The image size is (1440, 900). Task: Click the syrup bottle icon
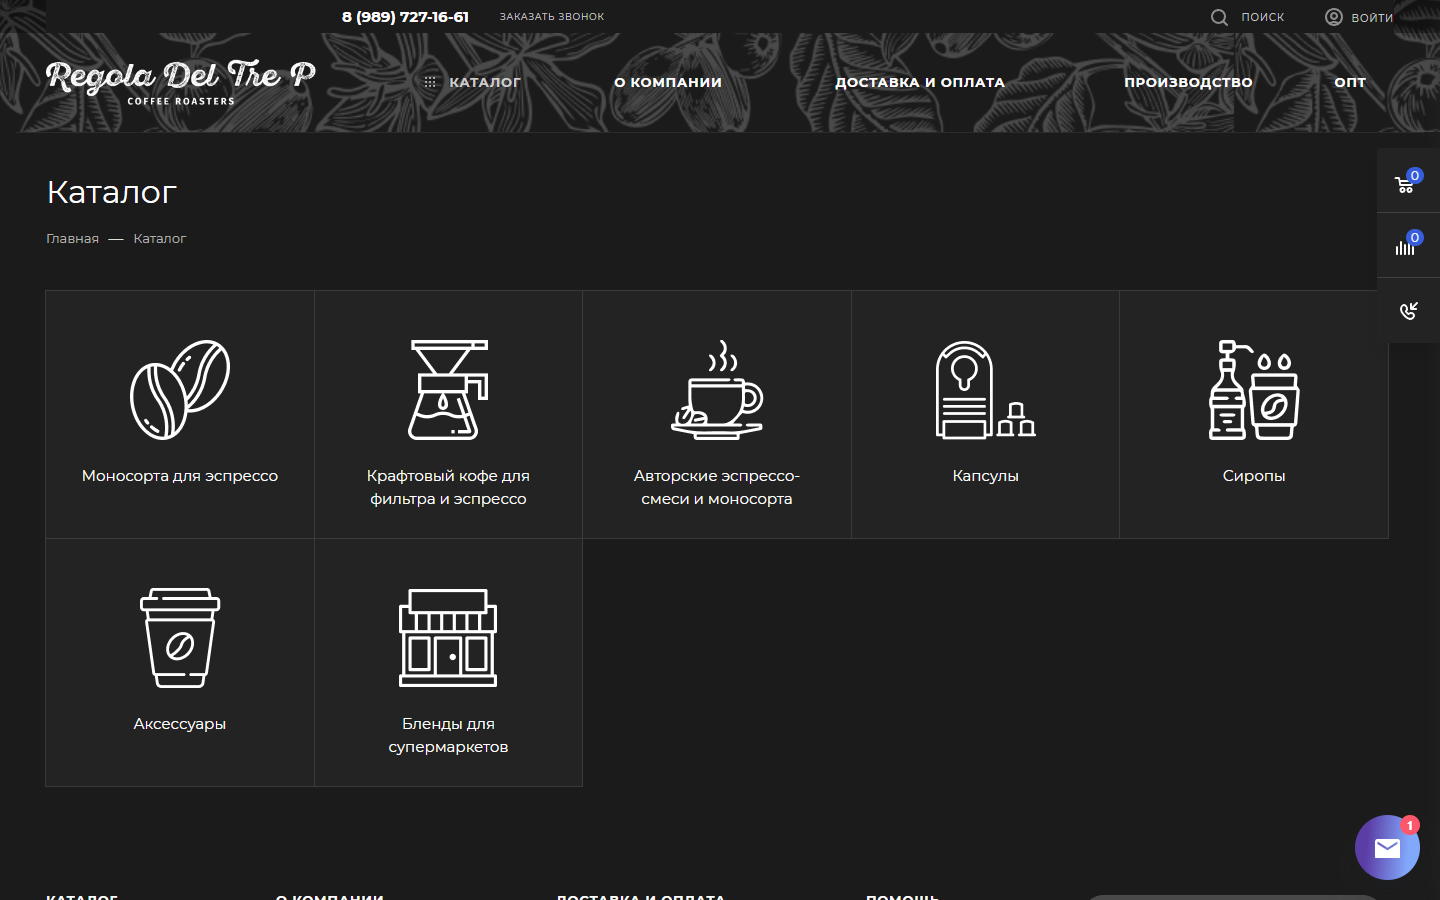pyautogui.click(x=1253, y=390)
